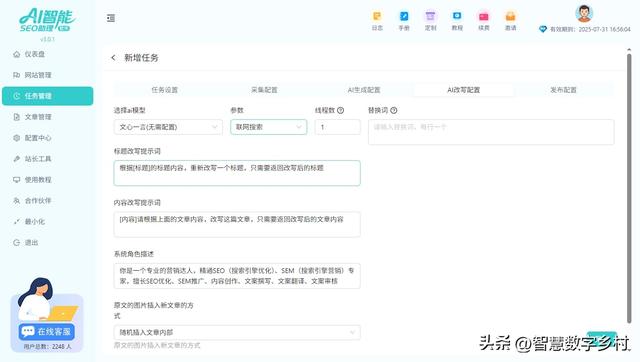Open the 日志 log icon
The height and width of the screenshot is (362, 640).
[377, 20]
